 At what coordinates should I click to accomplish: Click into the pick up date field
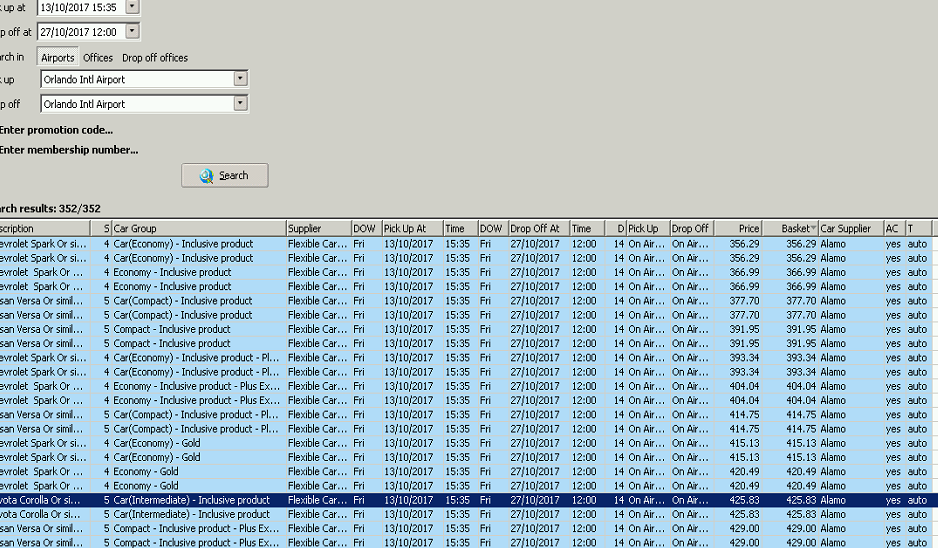[x=80, y=7]
